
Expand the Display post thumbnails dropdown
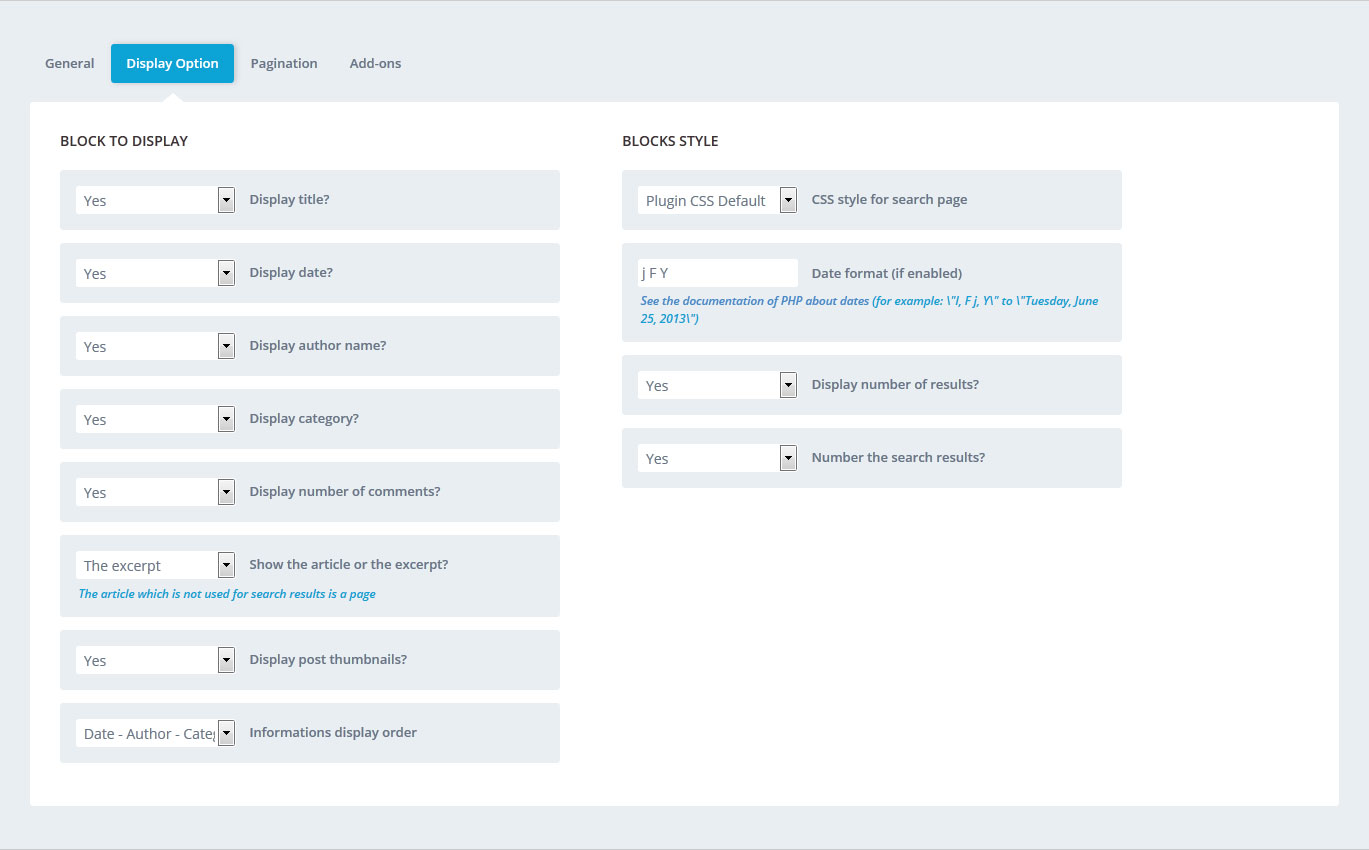[155, 660]
